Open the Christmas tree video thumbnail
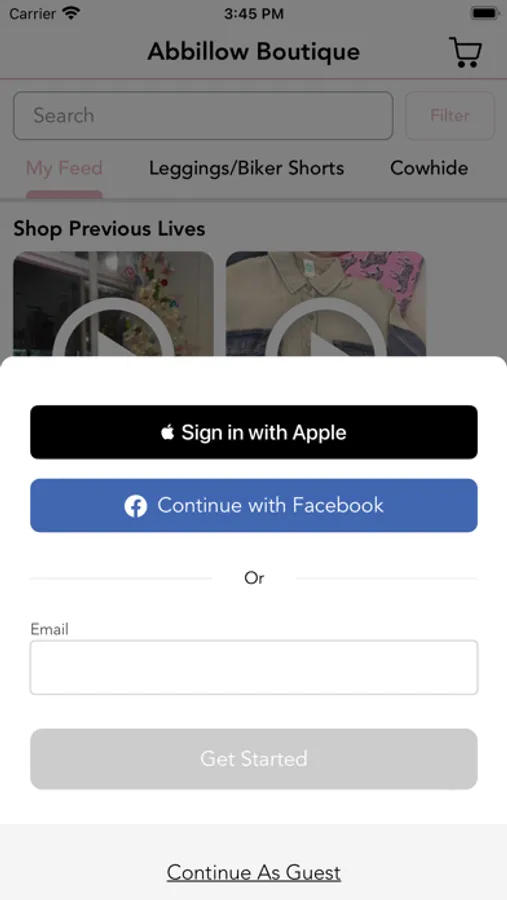Screen dimensions: 507x900 pyautogui.click(x=114, y=304)
